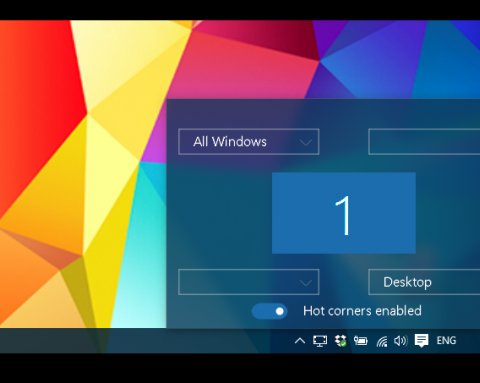
Task: Click the Hot corners enabled label
Action: [x=362, y=311]
